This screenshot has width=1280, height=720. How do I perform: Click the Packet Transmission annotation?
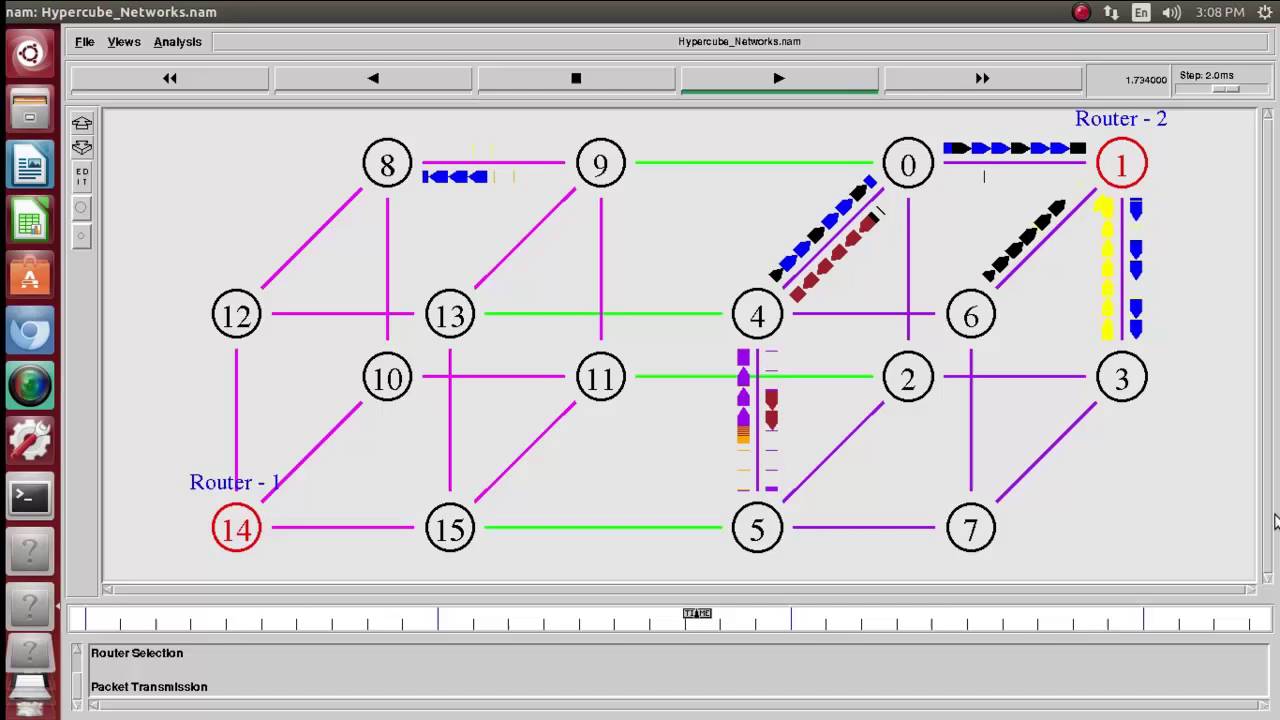[149, 687]
